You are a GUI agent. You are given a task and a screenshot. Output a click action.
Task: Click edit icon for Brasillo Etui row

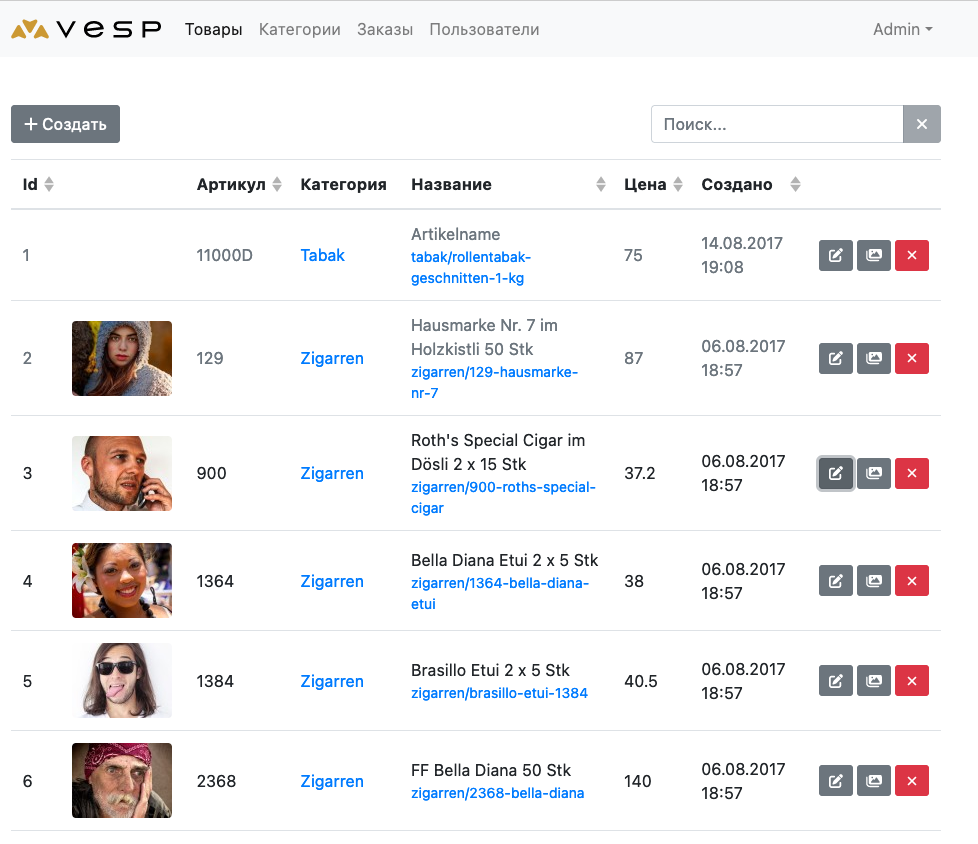[835, 681]
